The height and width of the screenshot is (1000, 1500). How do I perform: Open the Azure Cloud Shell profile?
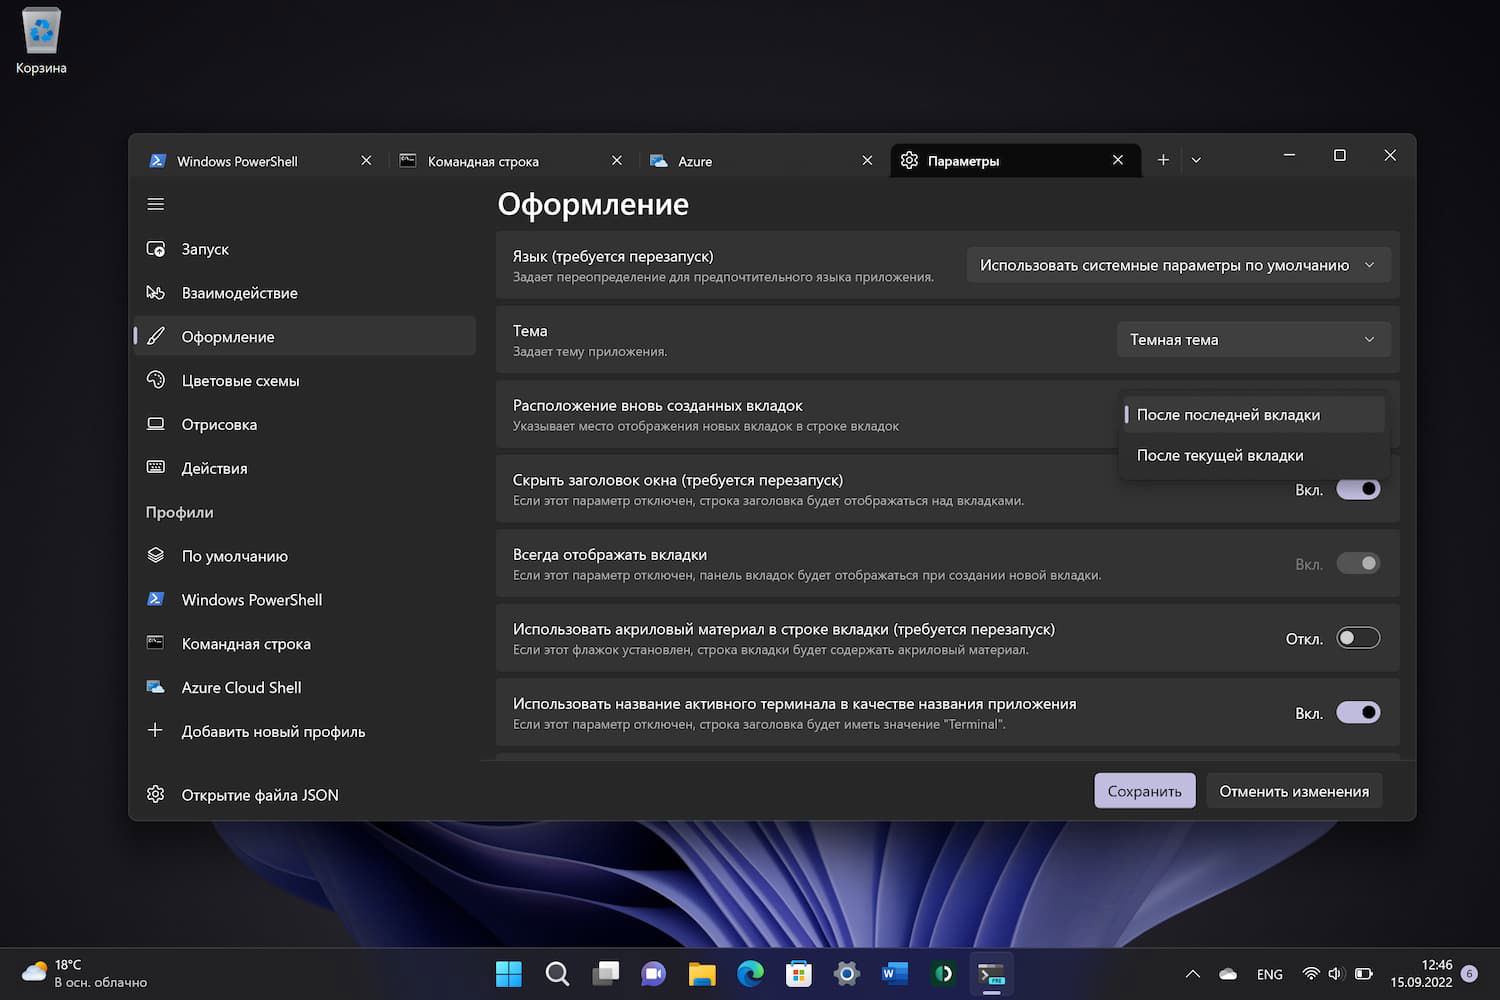pyautogui.click(x=241, y=688)
